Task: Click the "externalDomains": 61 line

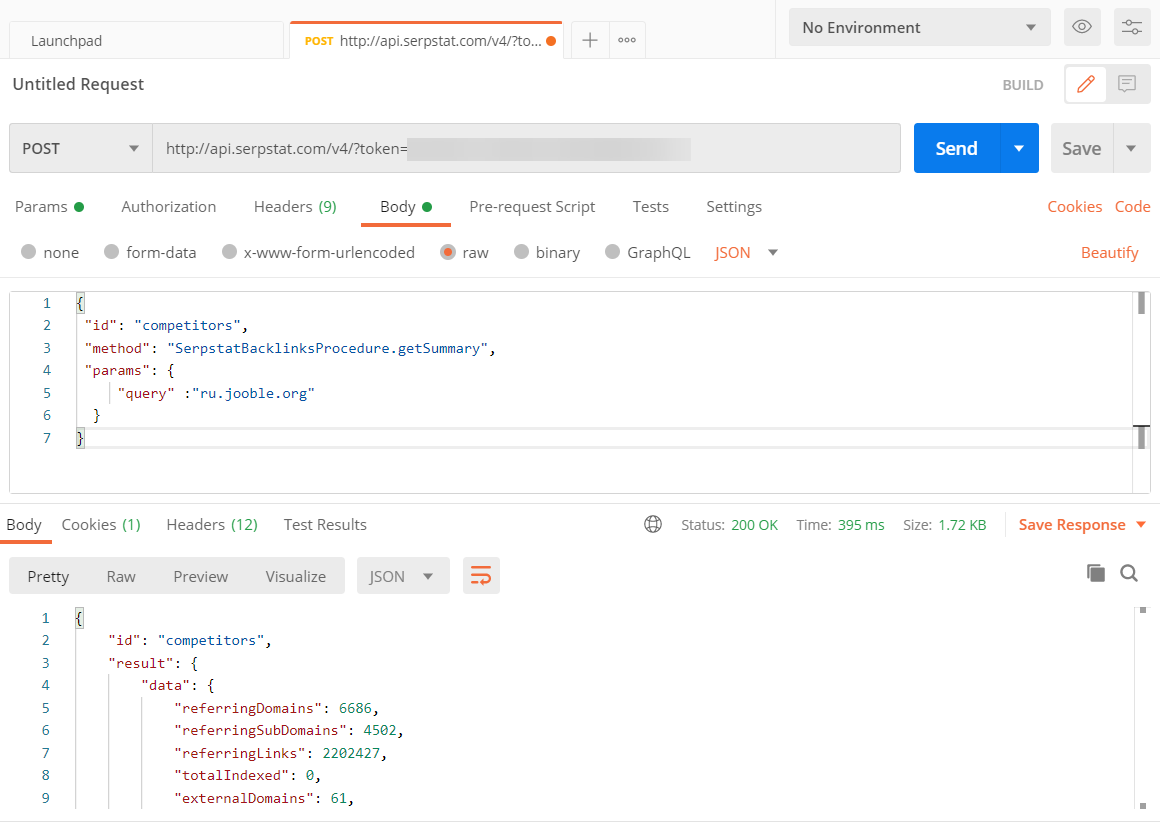Action: click(x=264, y=798)
